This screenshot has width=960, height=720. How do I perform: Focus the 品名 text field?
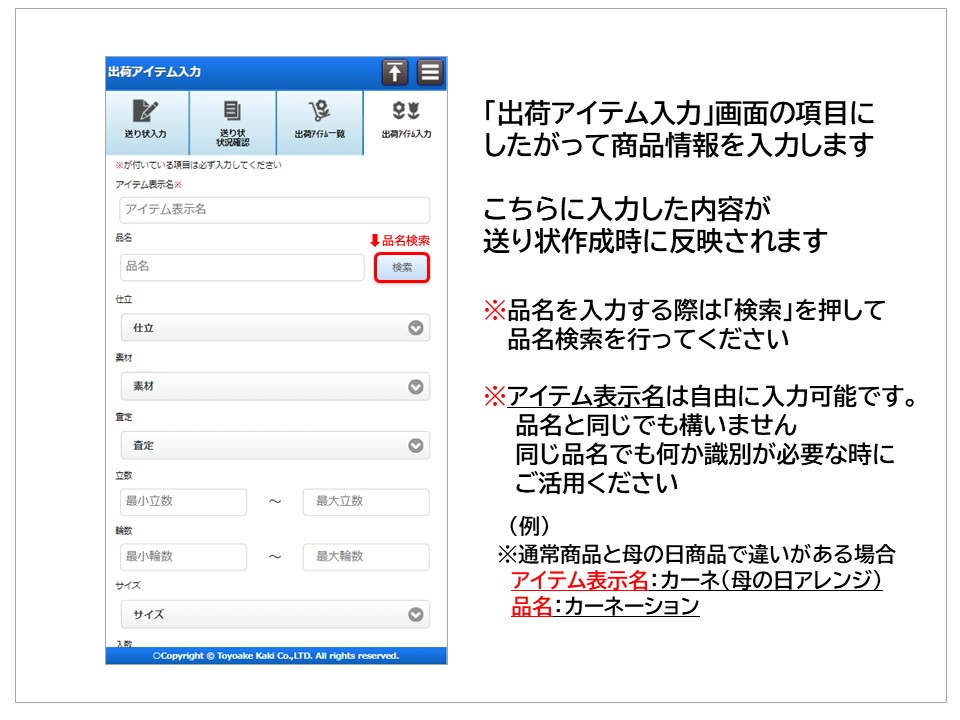point(241,267)
